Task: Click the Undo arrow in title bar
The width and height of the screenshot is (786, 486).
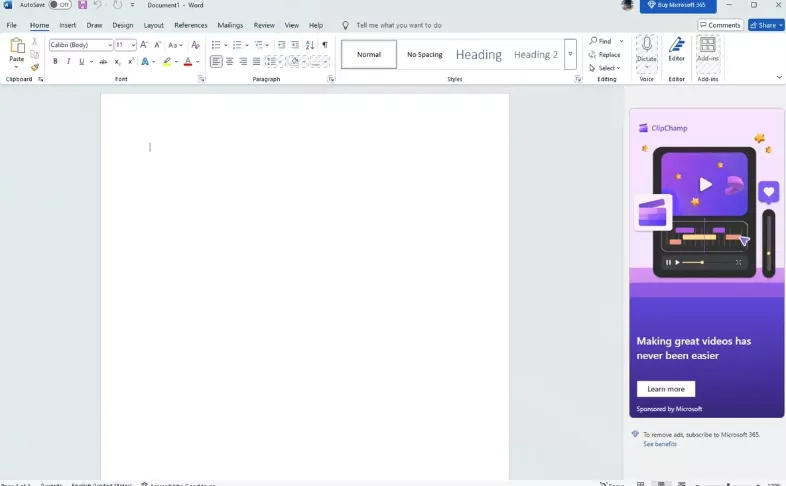Action: 98,5
